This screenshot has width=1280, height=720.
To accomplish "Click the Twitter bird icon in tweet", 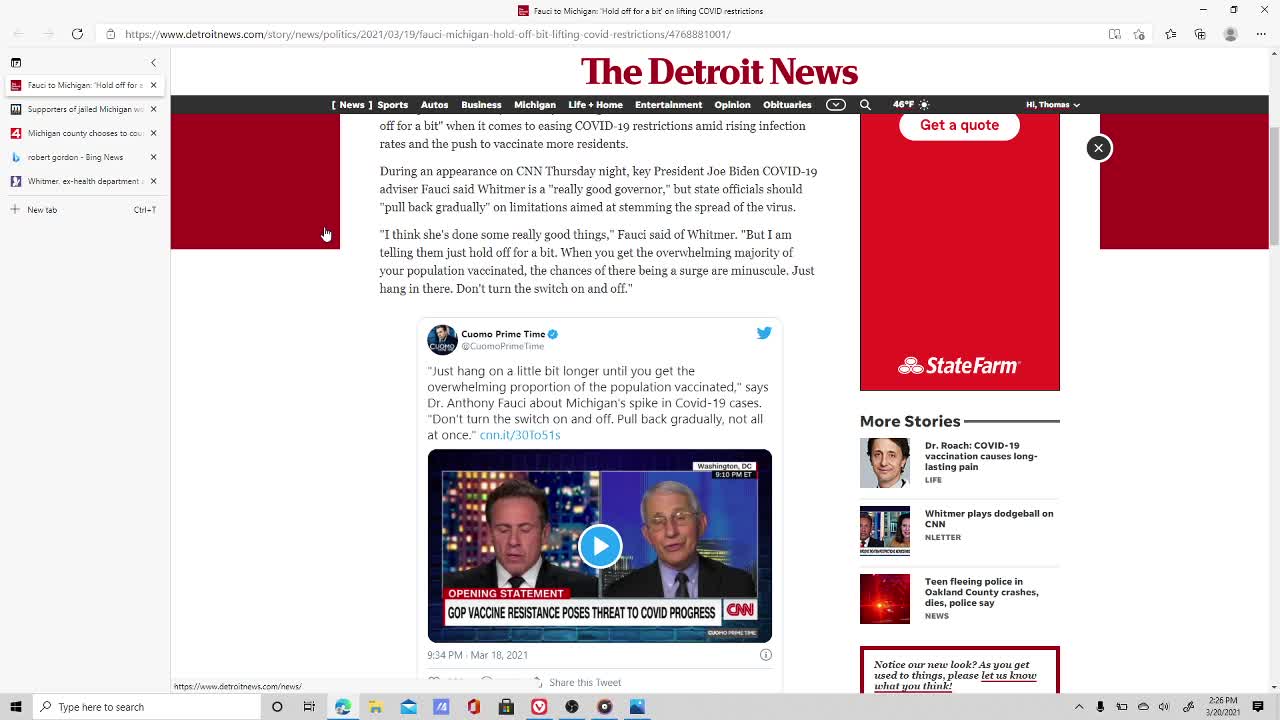I will (x=764, y=333).
